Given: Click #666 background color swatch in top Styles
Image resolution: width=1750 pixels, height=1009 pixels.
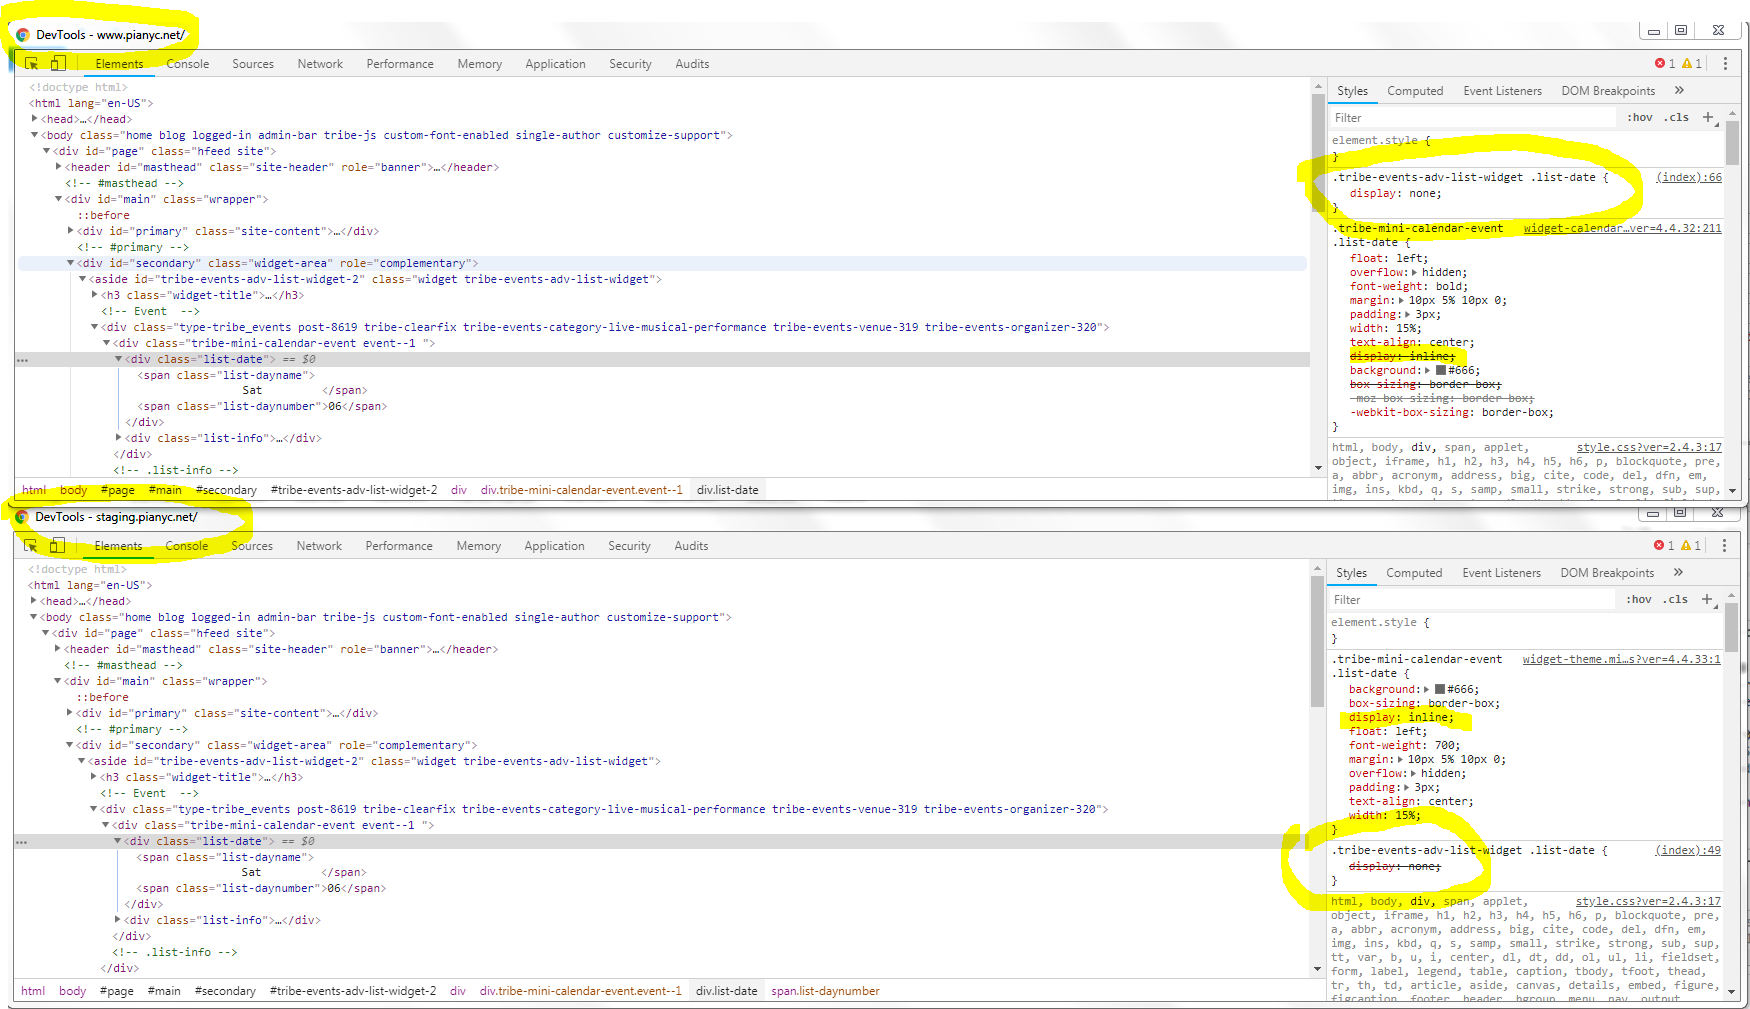Looking at the screenshot, I should pyautogui.click(x=1441, y=370).
